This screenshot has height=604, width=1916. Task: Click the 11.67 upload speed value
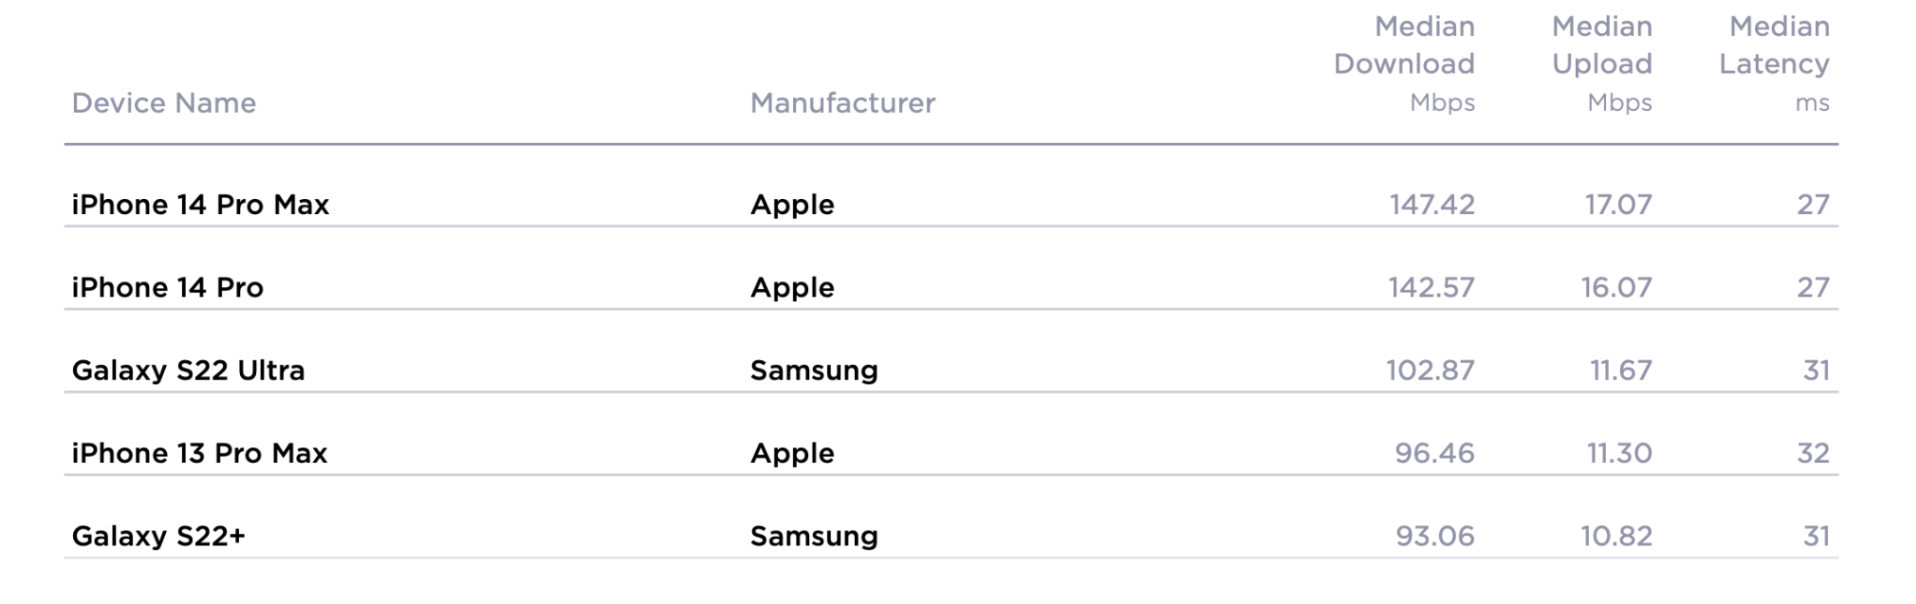(1621, 371)
